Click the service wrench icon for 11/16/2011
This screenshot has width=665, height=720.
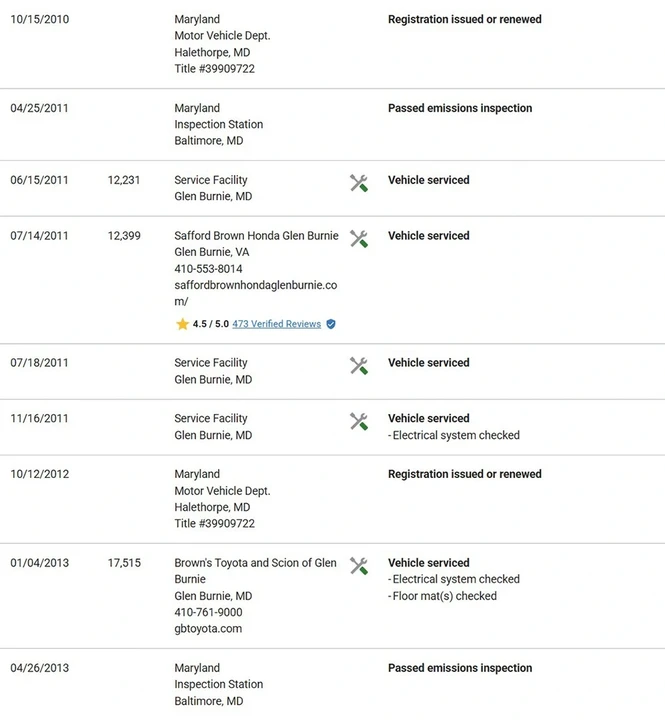[359, 422]
